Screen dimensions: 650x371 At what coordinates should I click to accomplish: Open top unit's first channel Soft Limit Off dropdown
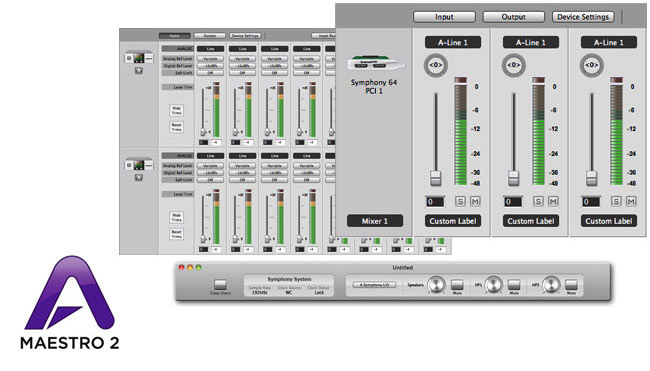tap(210, 73)
